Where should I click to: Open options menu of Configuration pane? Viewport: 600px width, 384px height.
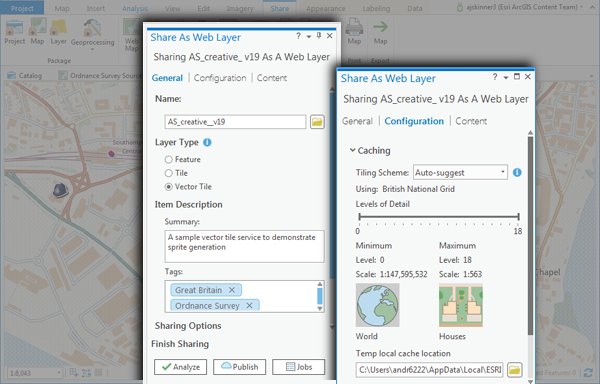505,78
